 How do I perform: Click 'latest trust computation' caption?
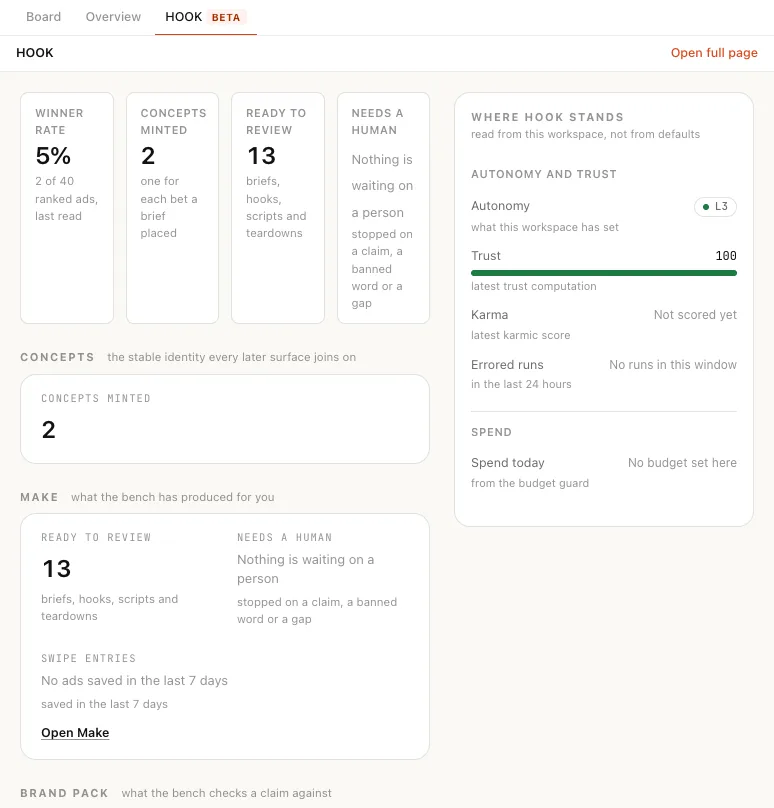point(533,287)
